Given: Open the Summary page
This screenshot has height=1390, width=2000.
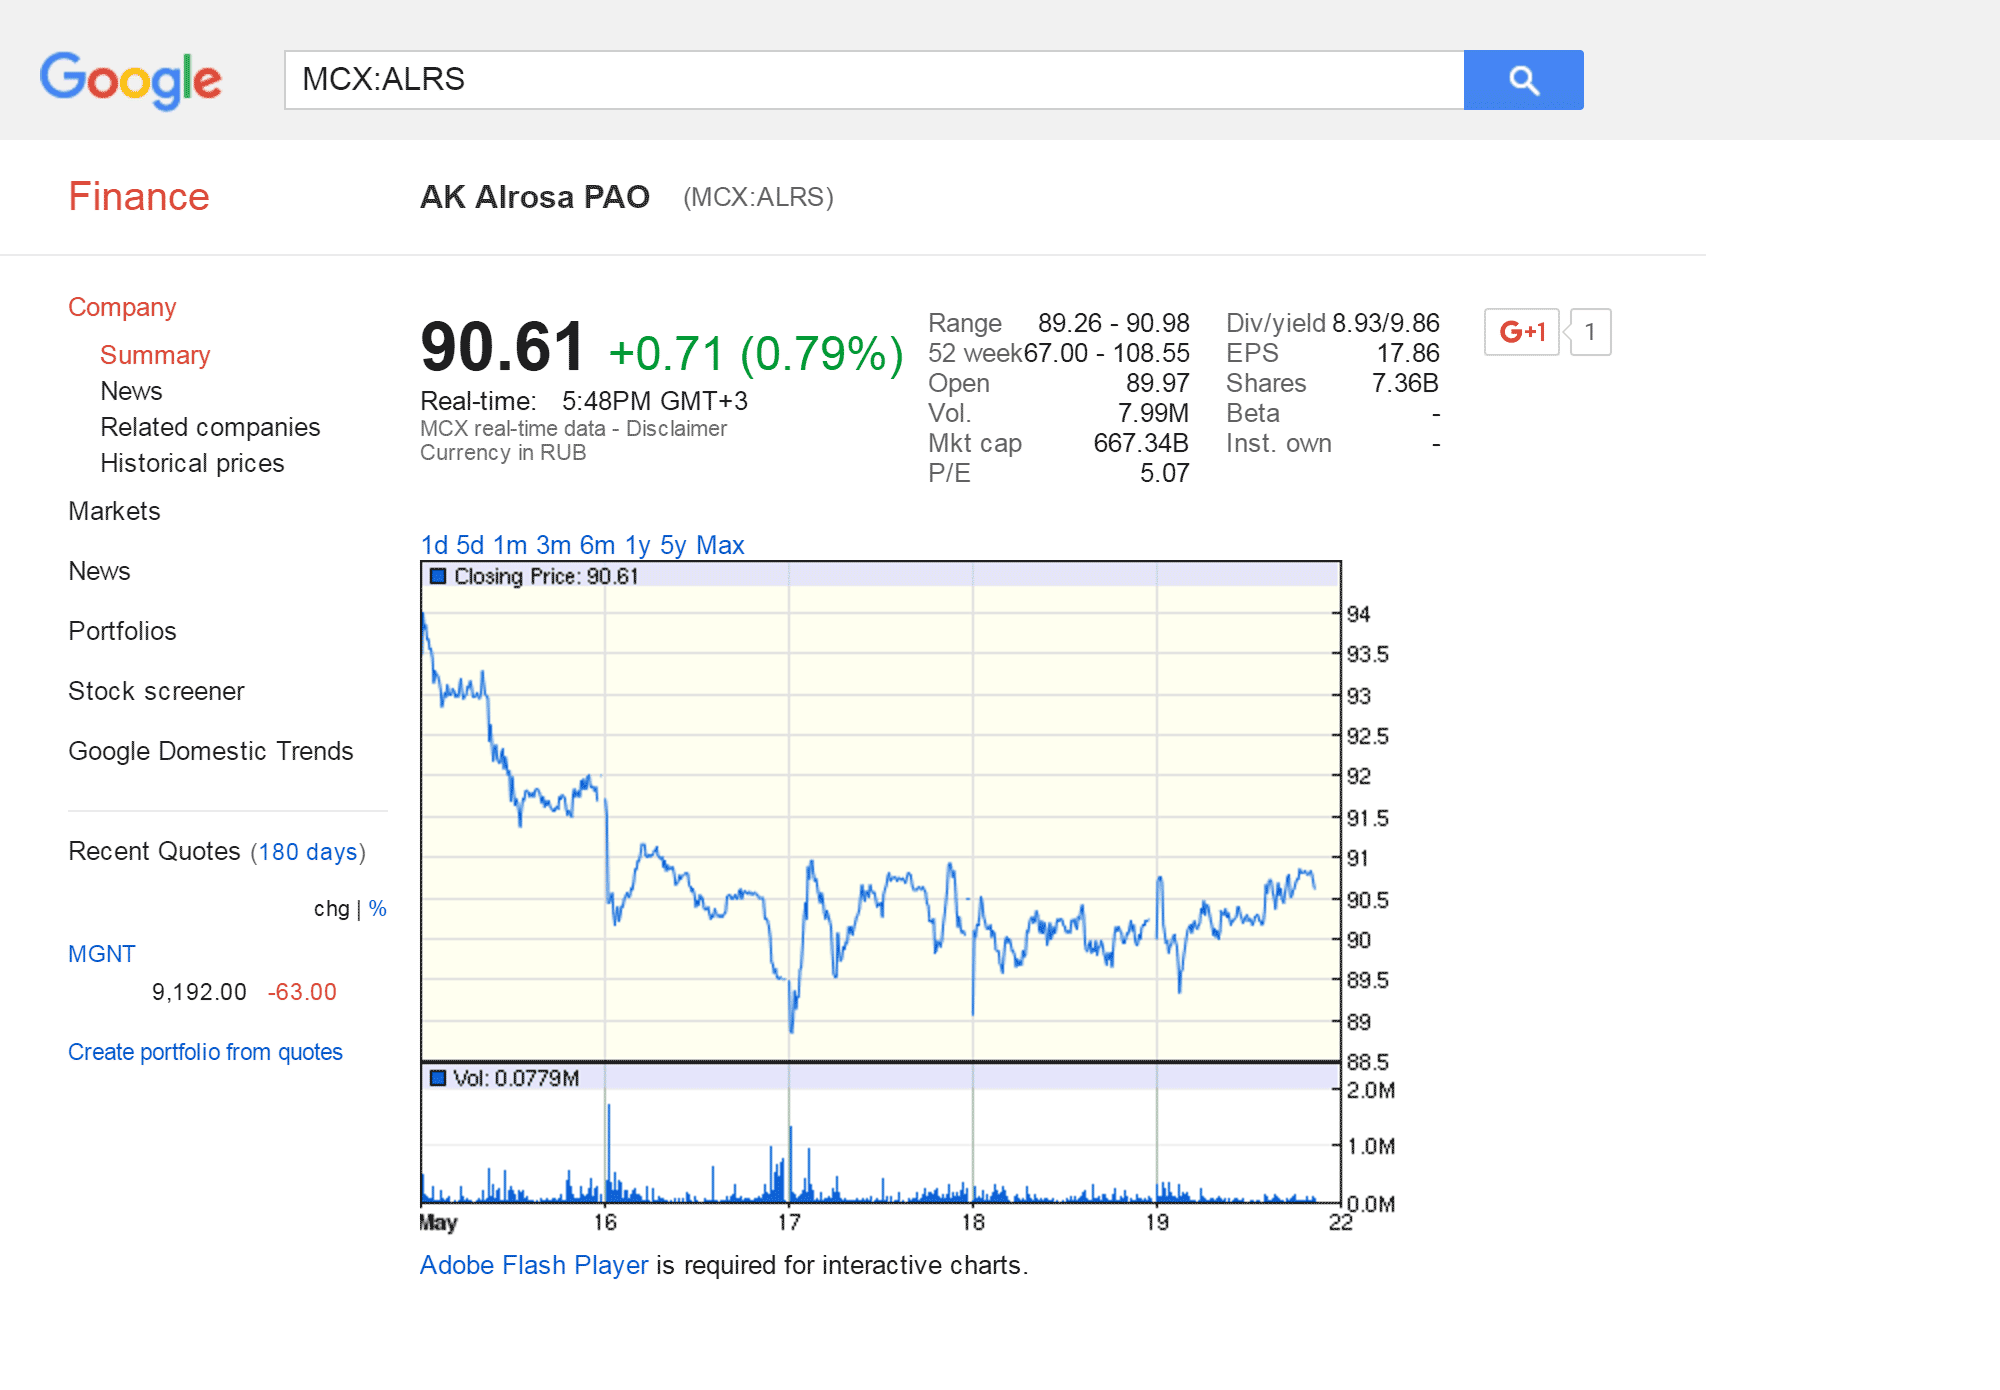Looking at the screenshot, I should point(155,355).
